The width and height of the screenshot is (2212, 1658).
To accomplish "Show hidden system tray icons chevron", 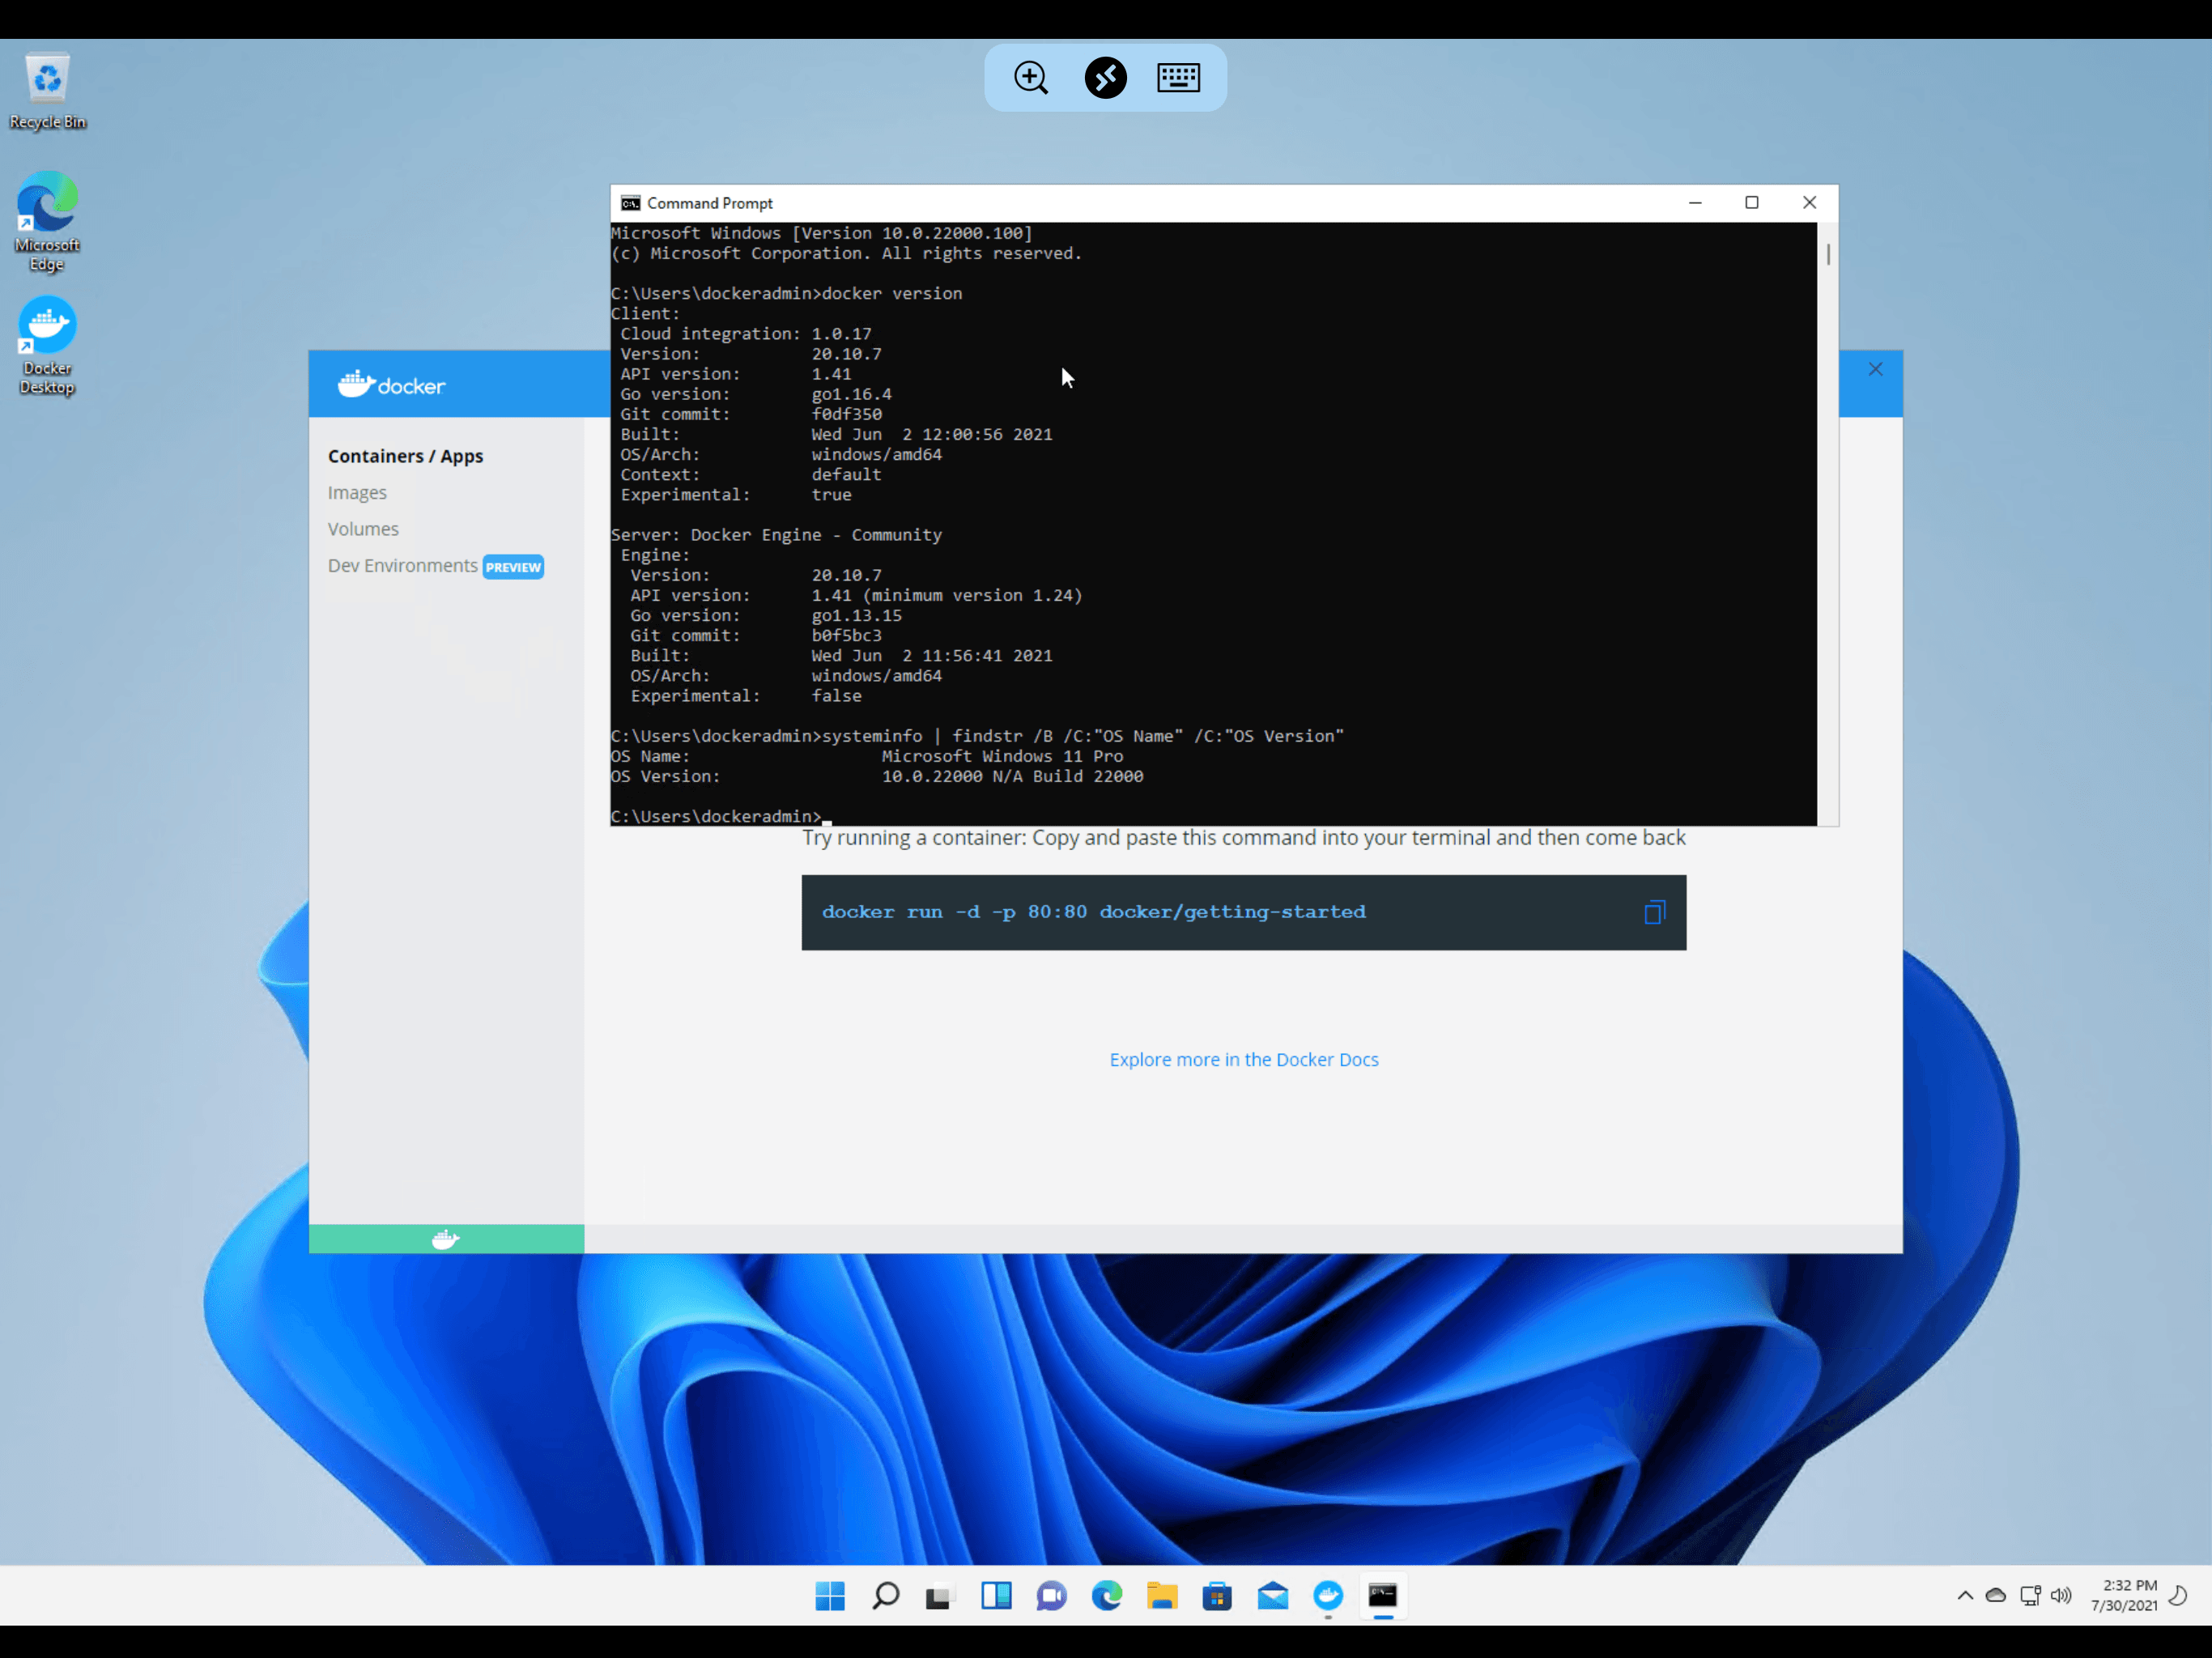I will pos(1964,1596).
